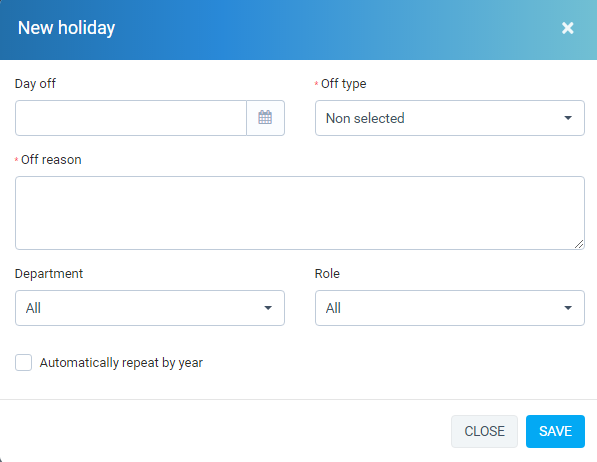Click the 'Automatically repeat by year' label
The width and height of the screenshot is (597, 462).
tap(121, 363)
